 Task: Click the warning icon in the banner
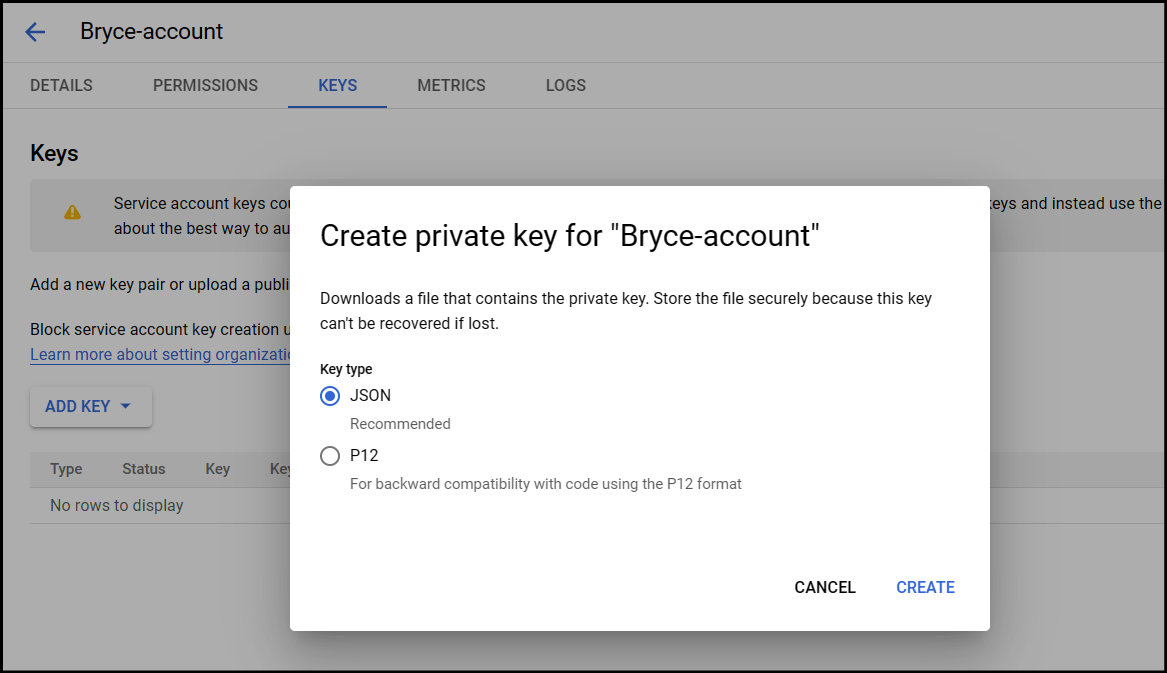[73, 213]
